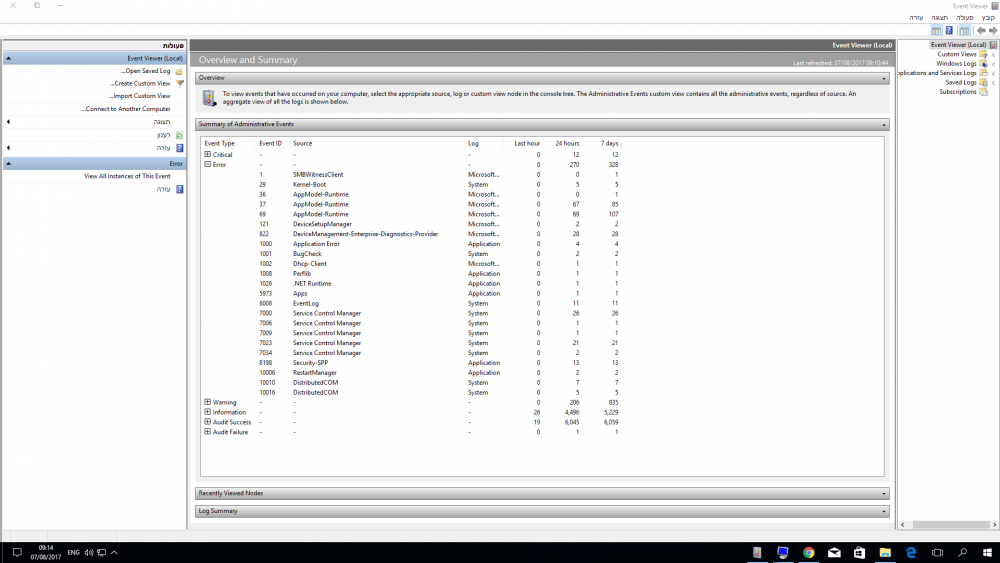Open Microsoft Store from taskbar
Image resolution: width=1000 pixels, height=563 pixels.
pyautogui.click(x=860, y=553)
